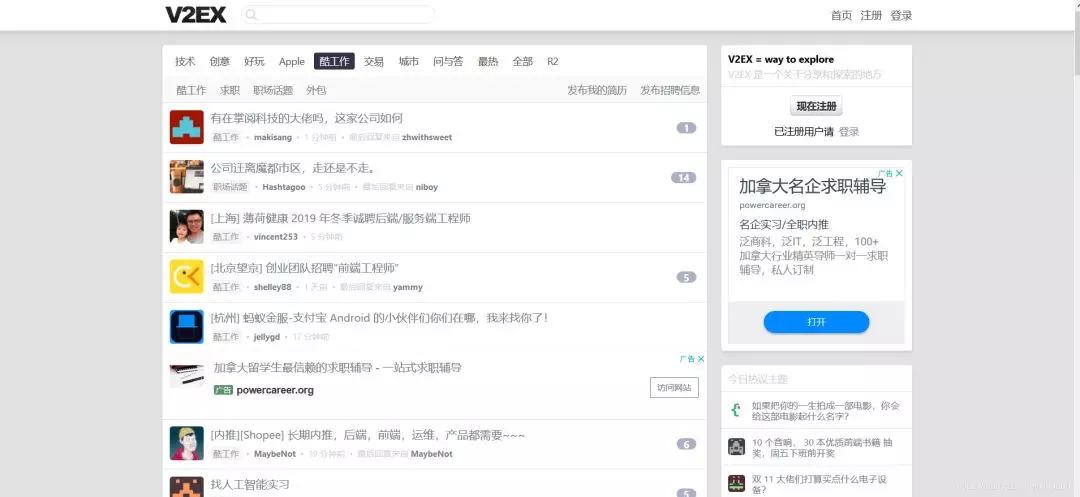Open hot topic 如果把你的一生拍成一部电影
This screenshot has height=497, width=1080.
click(824, 411)
